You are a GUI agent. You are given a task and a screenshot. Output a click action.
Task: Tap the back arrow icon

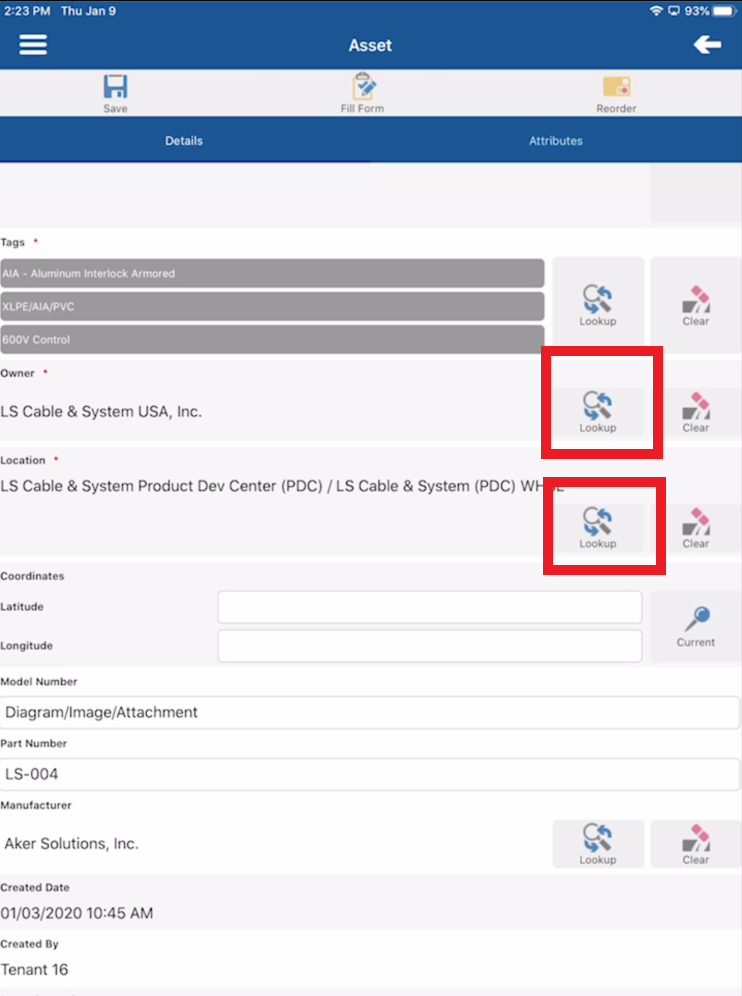coord(707,44)
